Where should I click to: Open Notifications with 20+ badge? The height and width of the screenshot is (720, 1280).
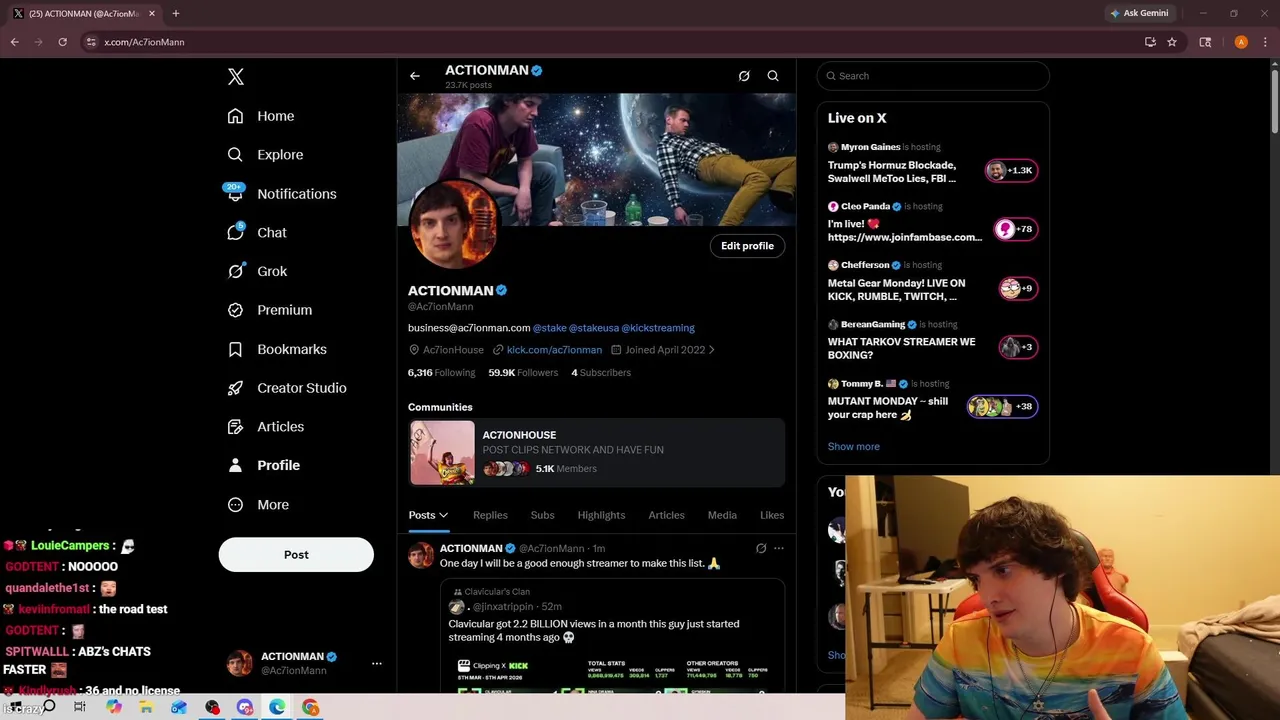281,194
